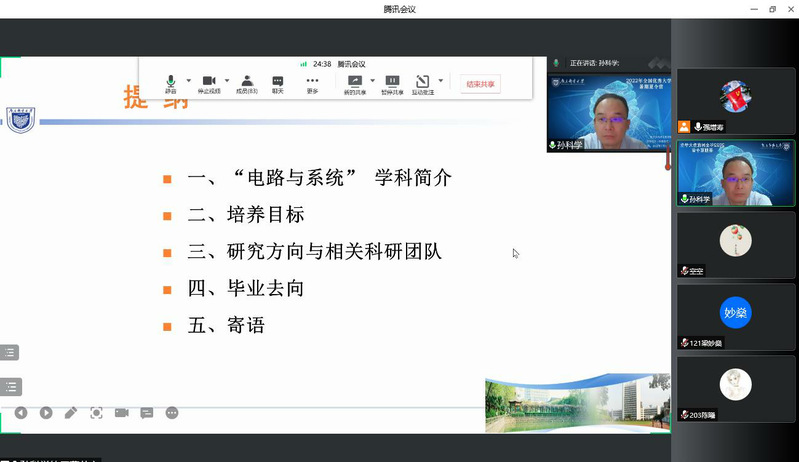799x462 pixels.
Task: Open the members list (成员)
Action: pyautogui.click(x=246, y=83)
